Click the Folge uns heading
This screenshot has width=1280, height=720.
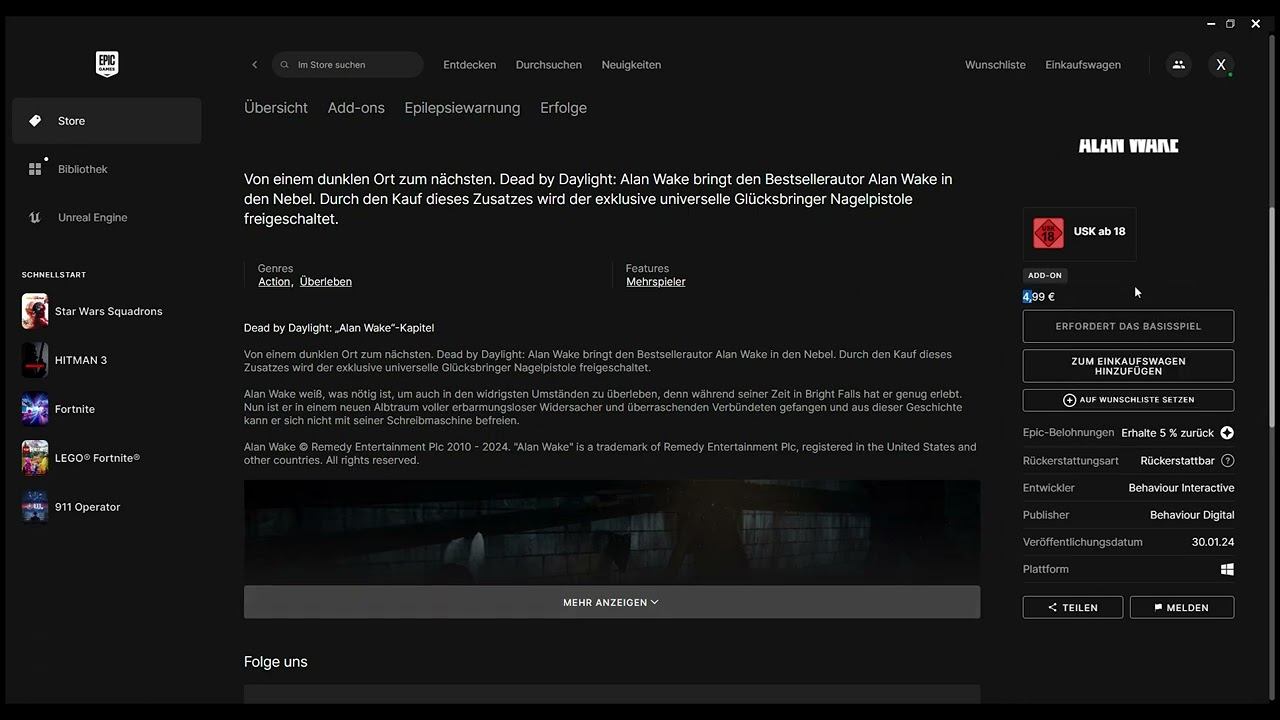point(276,662)
